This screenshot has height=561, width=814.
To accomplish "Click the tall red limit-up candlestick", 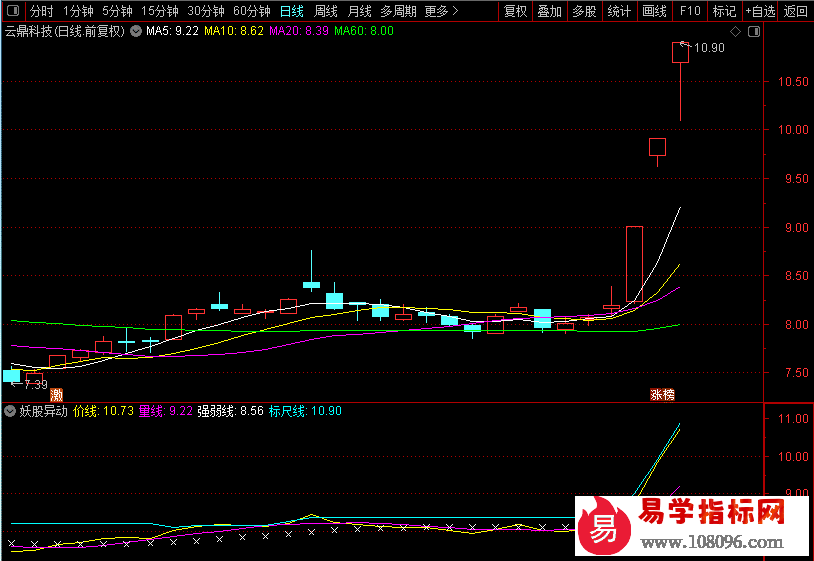I will point(634,264).
